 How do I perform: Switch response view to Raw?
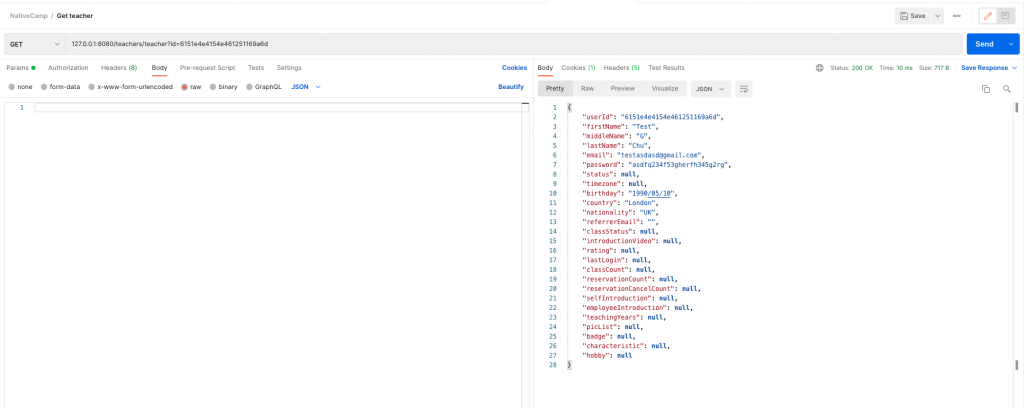pyautogui.click(x=587, y=89)
